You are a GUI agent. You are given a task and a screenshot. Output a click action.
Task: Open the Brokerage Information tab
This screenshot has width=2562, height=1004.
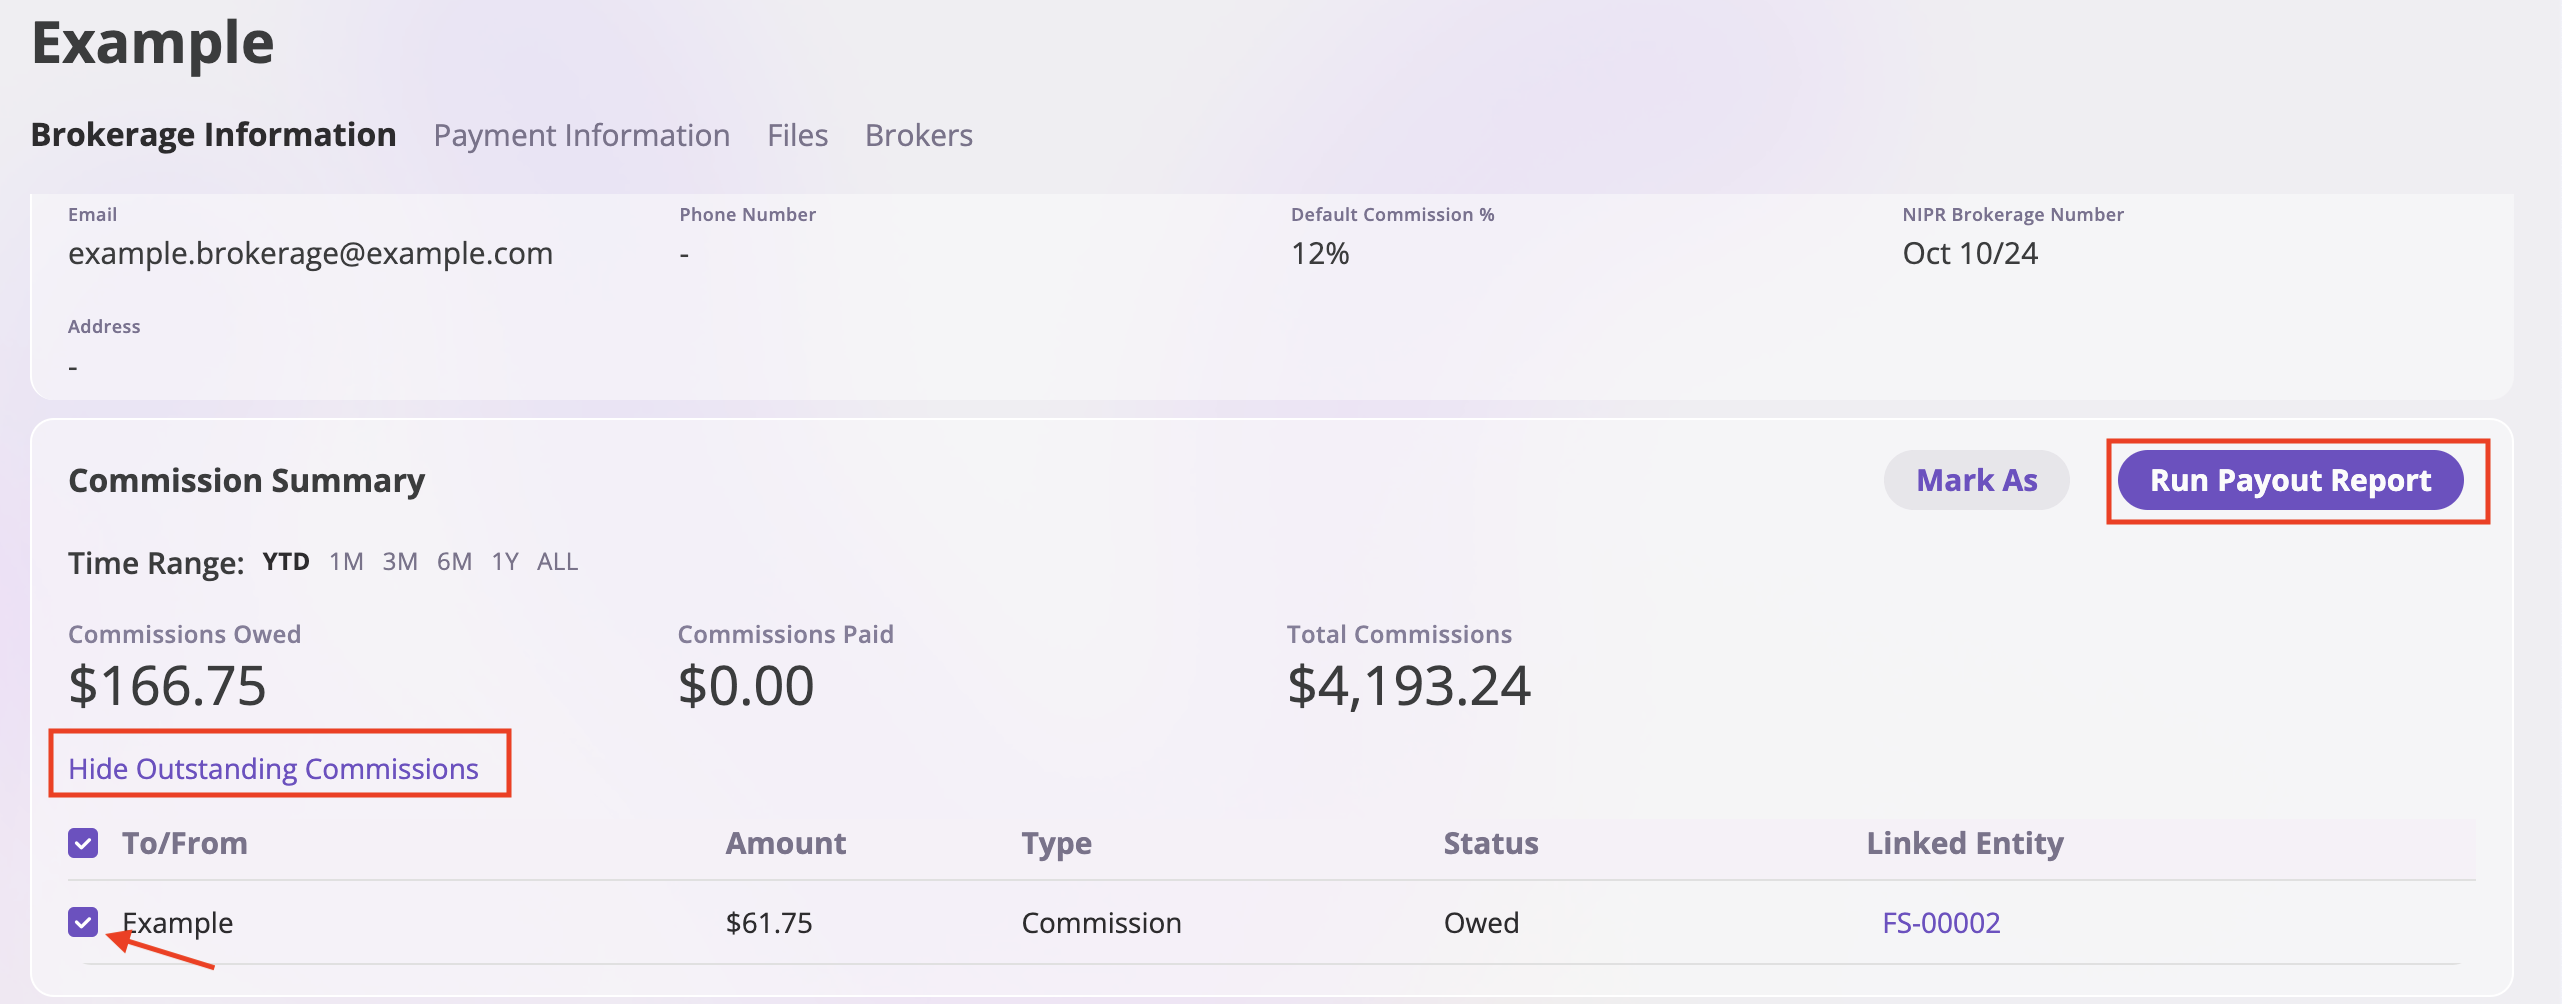213,135
